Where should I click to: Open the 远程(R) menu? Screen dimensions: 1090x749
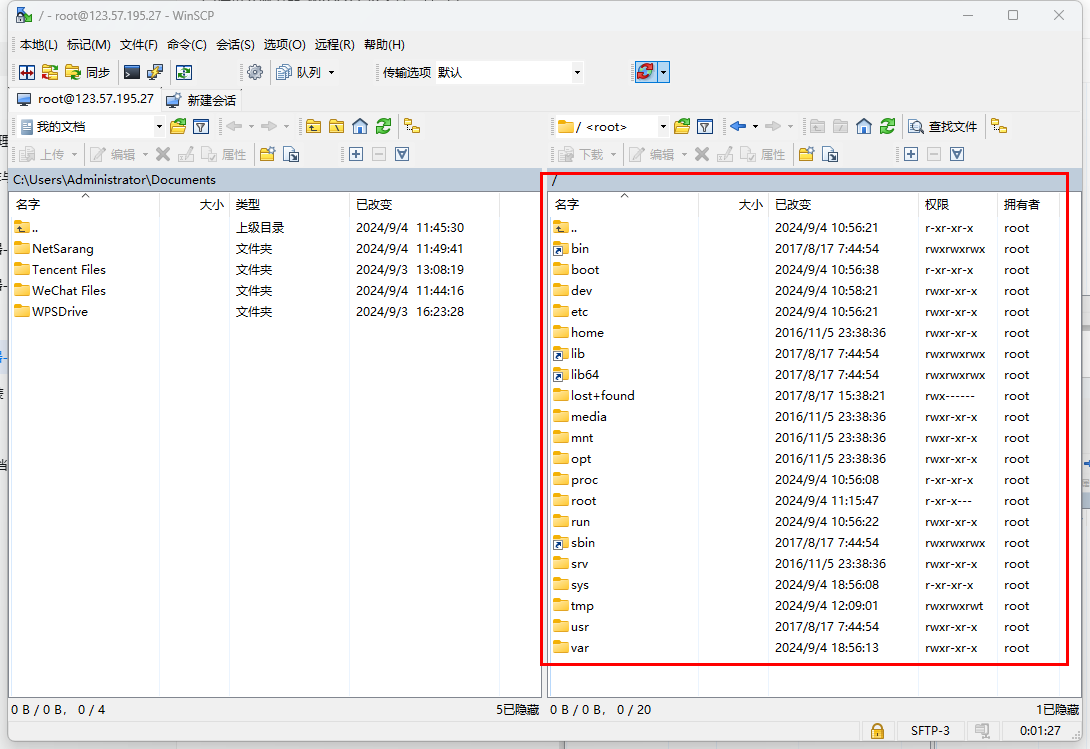pyautogui.click(x=334, y=45)
